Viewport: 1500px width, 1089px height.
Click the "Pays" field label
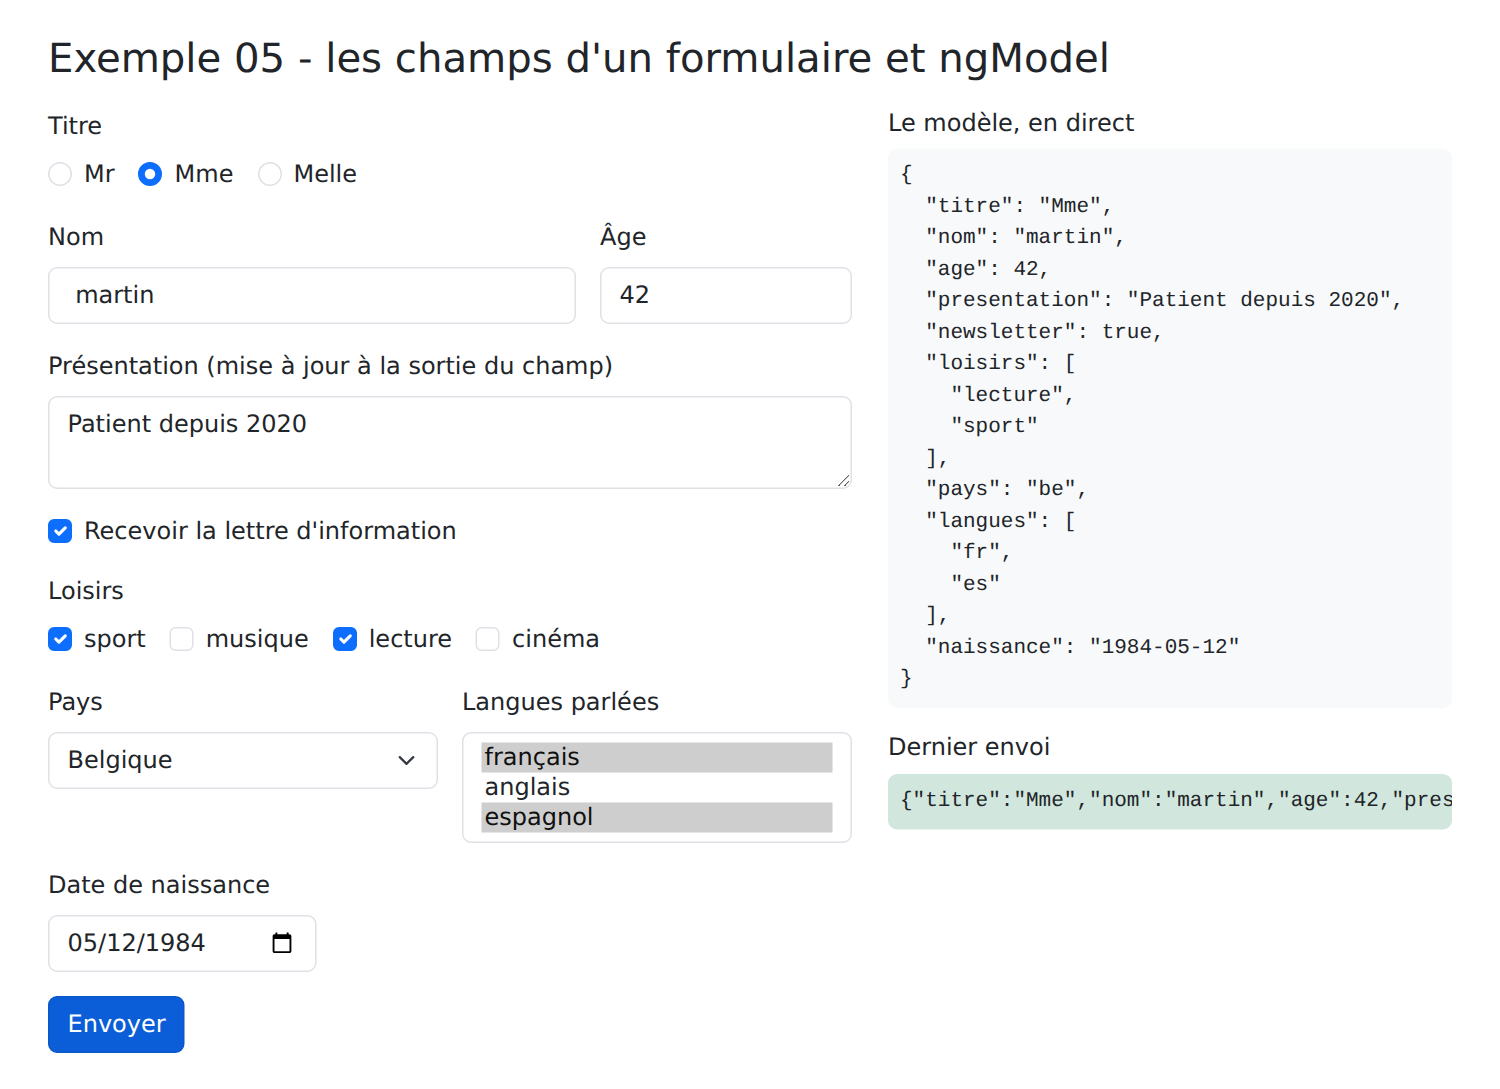76,702
